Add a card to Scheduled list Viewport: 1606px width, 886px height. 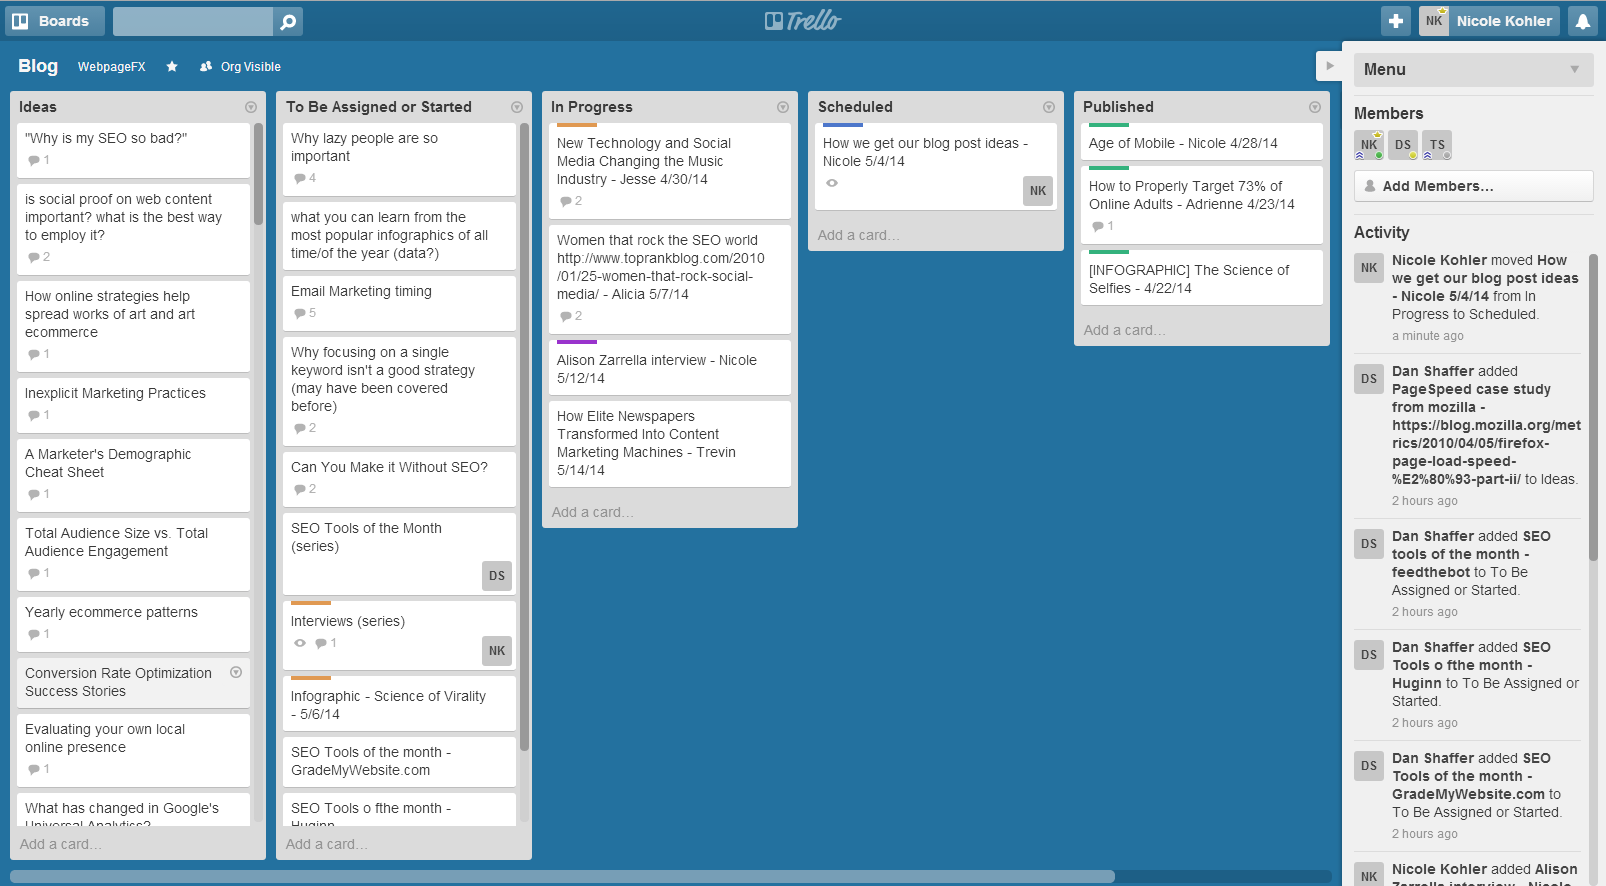(x=859, y=235)
